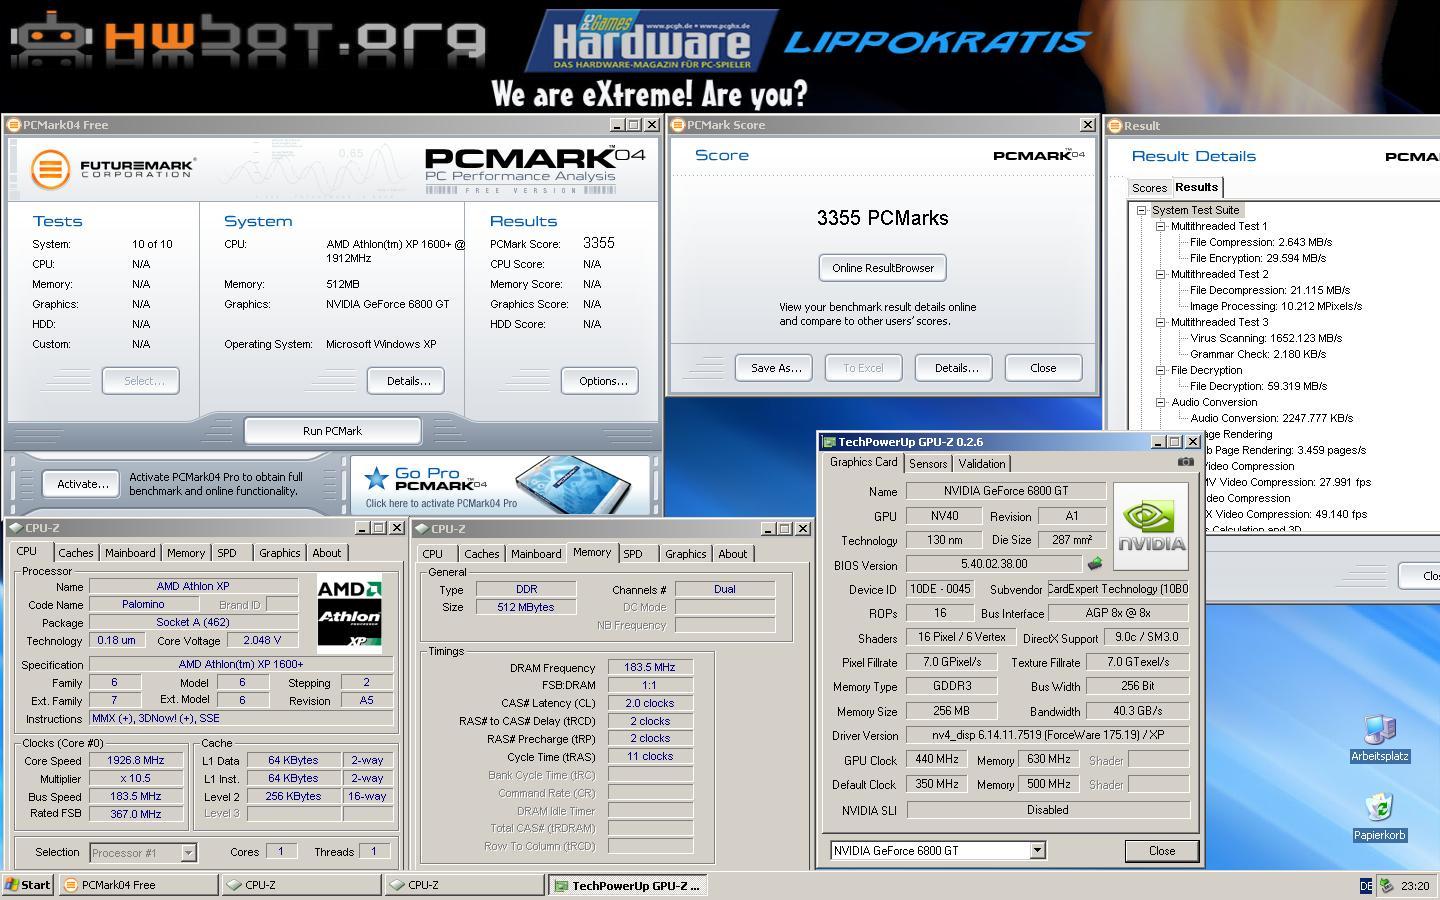Select Grammar Check 2.180 KB/s row

tap(1257, 354)
